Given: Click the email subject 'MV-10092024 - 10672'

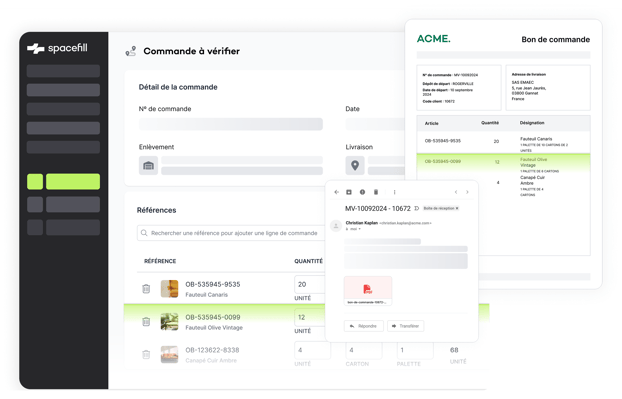Looking at the screenshot, I should tap(378, 209).
